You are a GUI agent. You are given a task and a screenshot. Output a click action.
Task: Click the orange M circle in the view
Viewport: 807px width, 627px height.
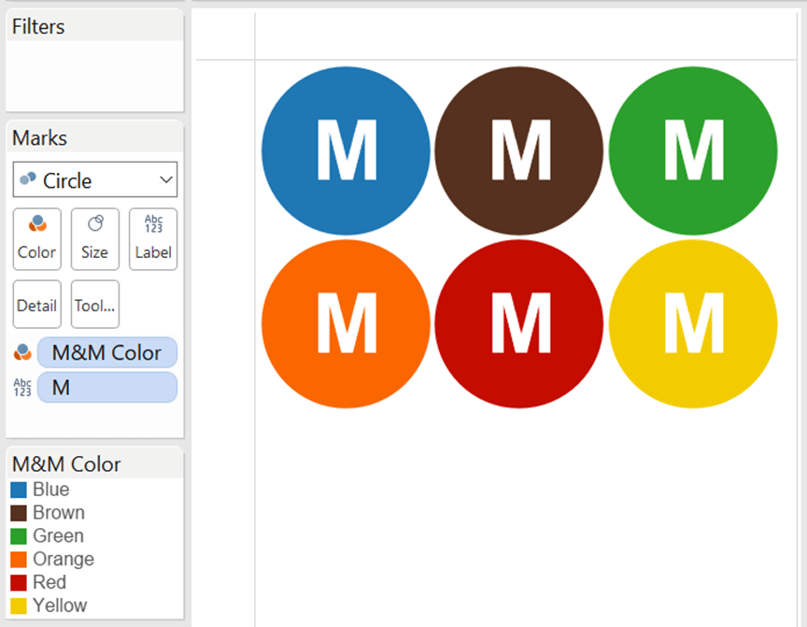click(x=345, y=323)
